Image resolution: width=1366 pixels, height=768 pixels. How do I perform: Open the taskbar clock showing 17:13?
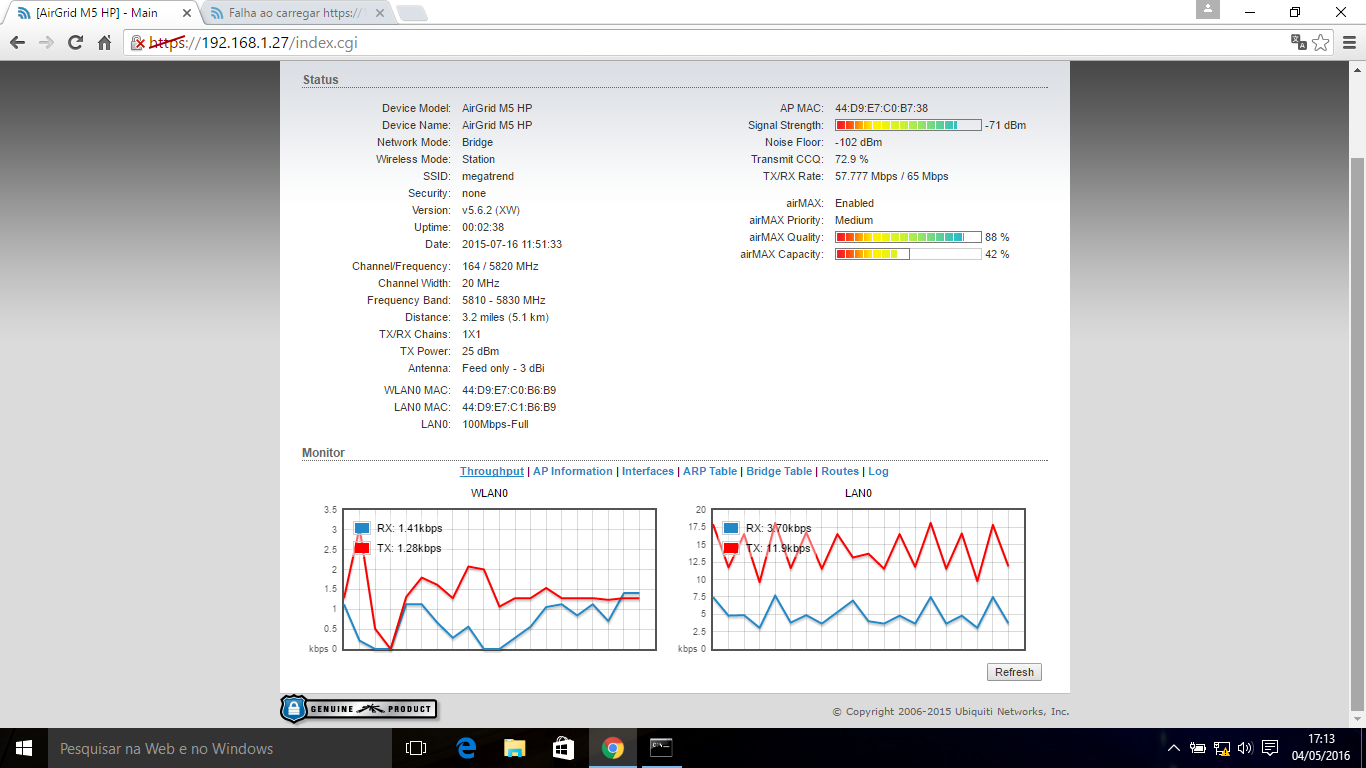(1321, 748)
